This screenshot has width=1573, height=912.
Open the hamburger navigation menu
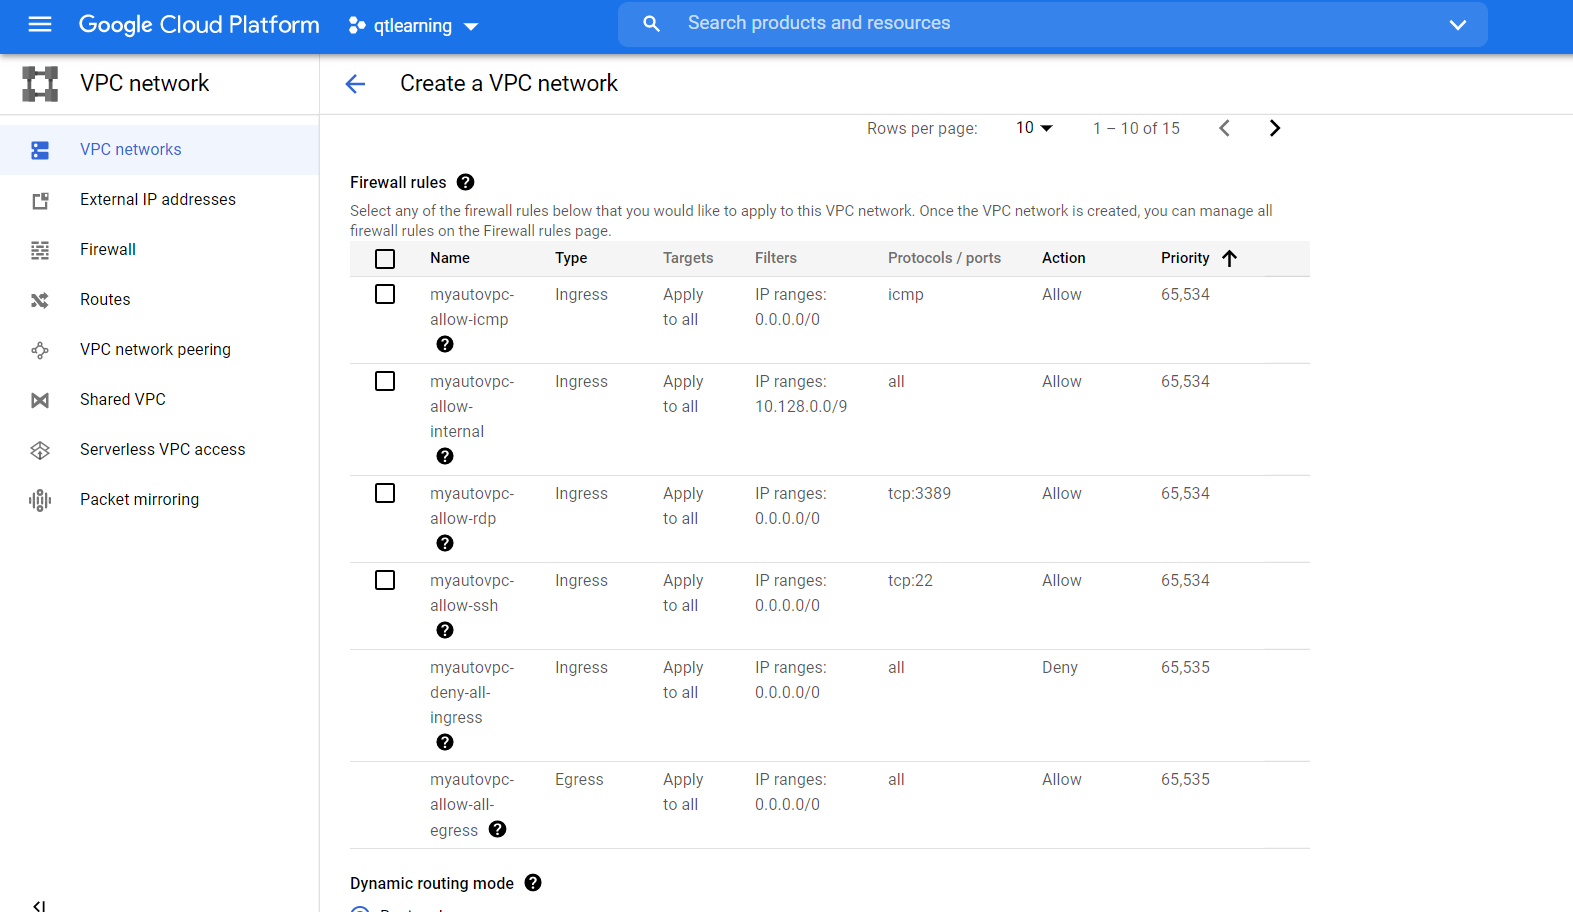(40, 24)
